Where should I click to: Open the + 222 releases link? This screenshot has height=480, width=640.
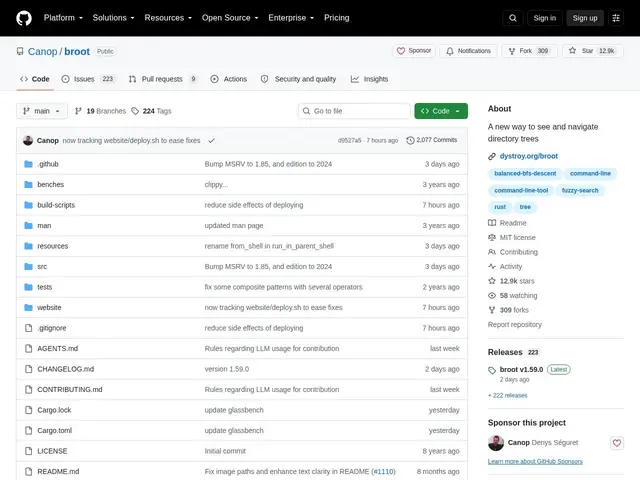(x=507, y=395)
